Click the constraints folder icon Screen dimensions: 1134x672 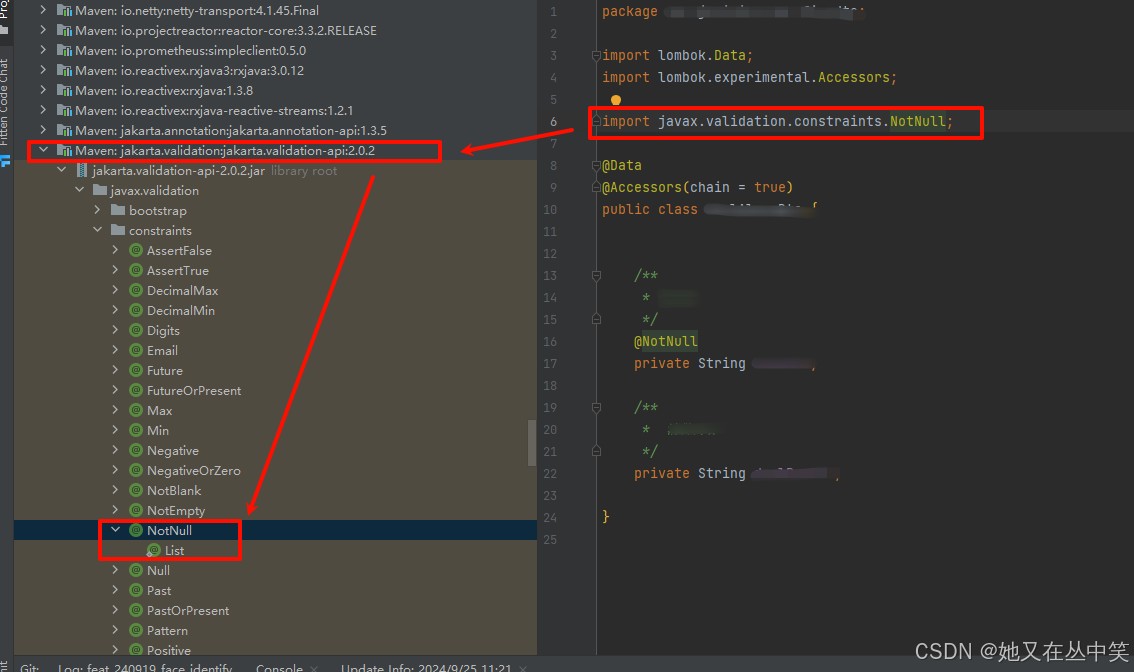click(x=118, y=230)
